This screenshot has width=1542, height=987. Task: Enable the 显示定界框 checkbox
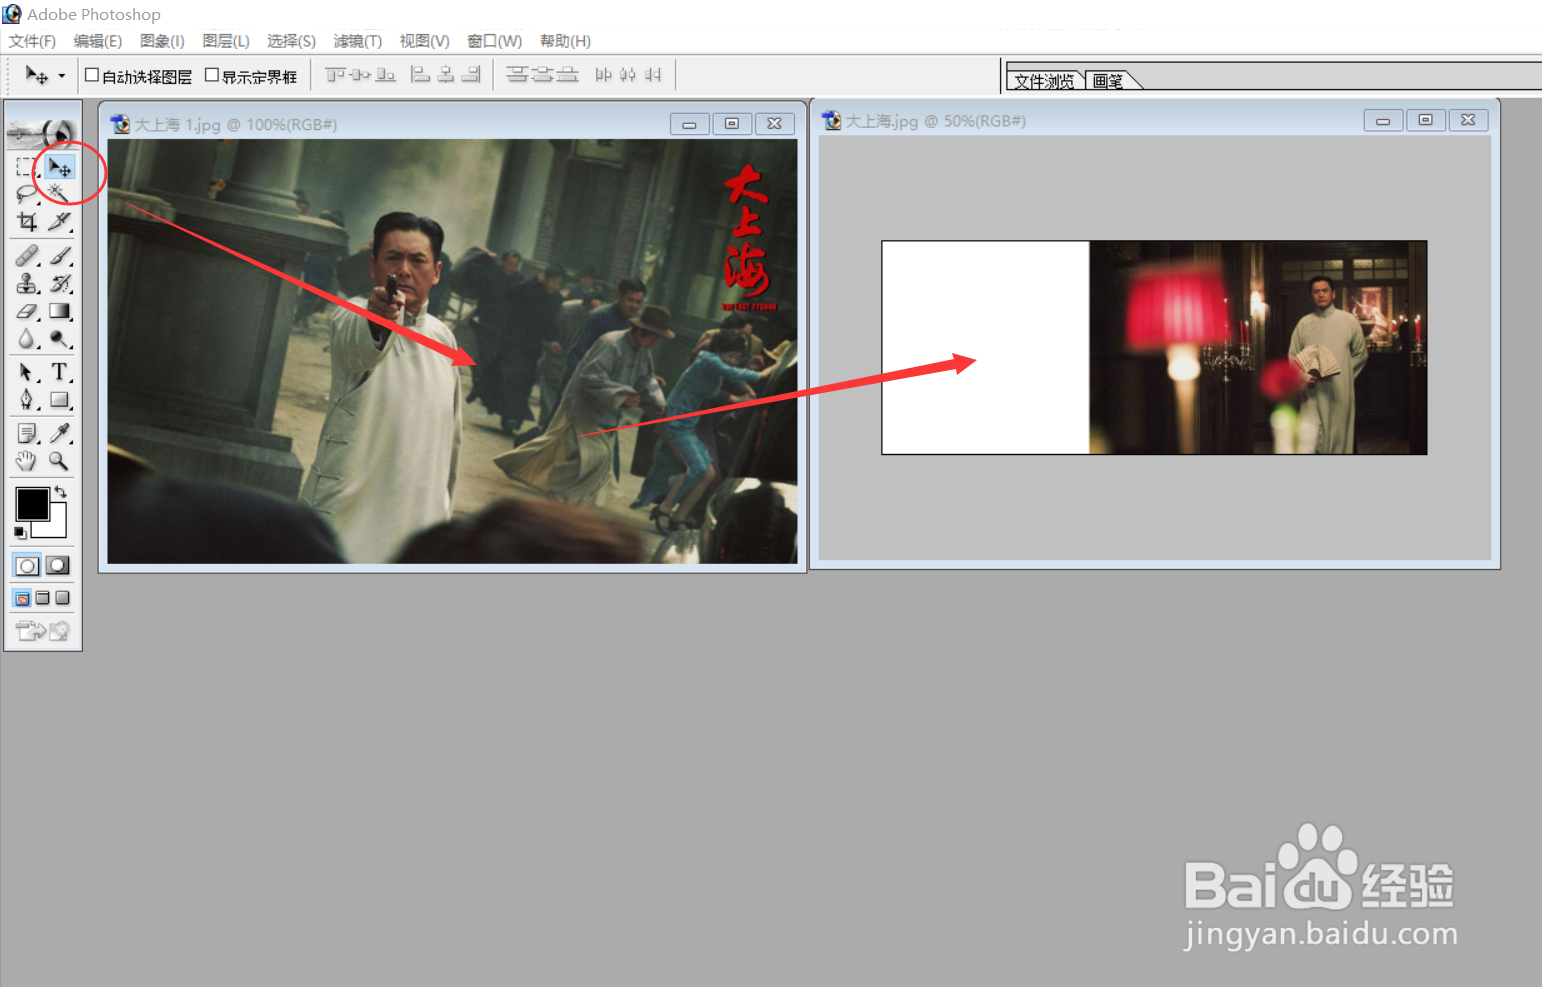point(212,75)
